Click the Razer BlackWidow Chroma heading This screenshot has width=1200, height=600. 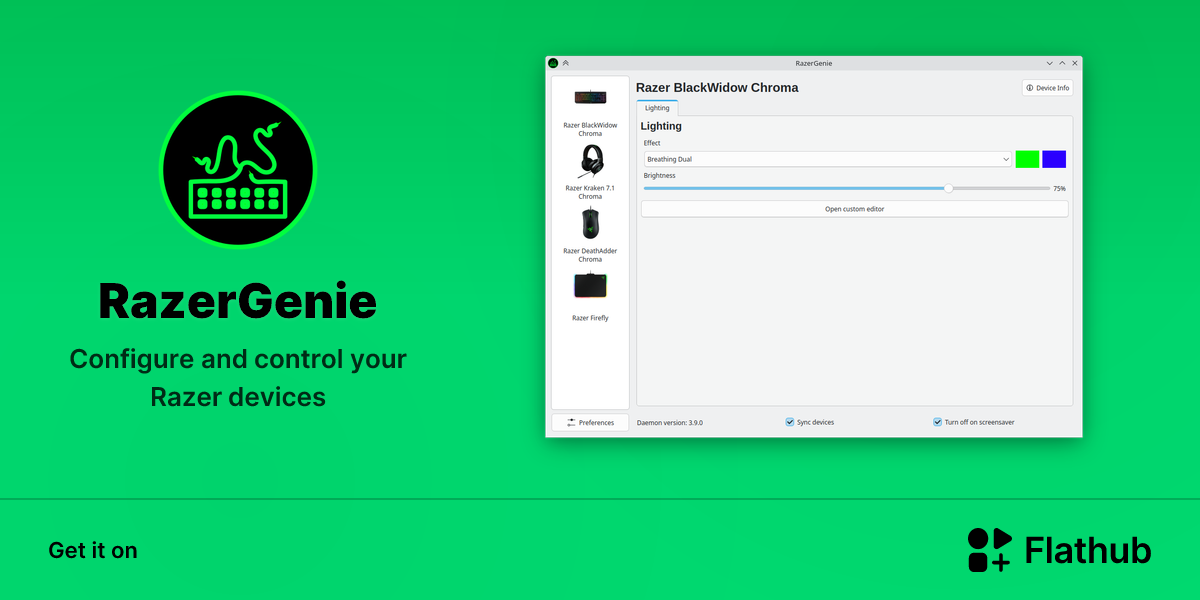pos(717,88)
